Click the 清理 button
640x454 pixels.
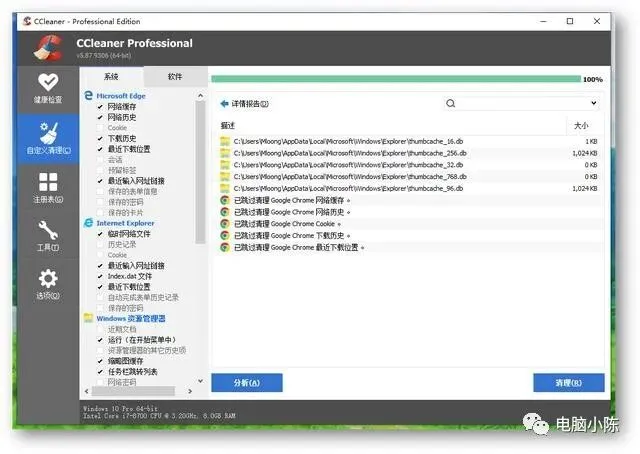pyautogui.click(x=569, y=383)
